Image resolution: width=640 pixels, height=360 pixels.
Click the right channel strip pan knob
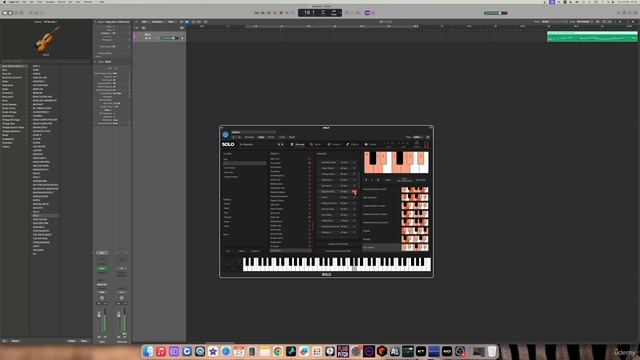click(x=122, y=298)
